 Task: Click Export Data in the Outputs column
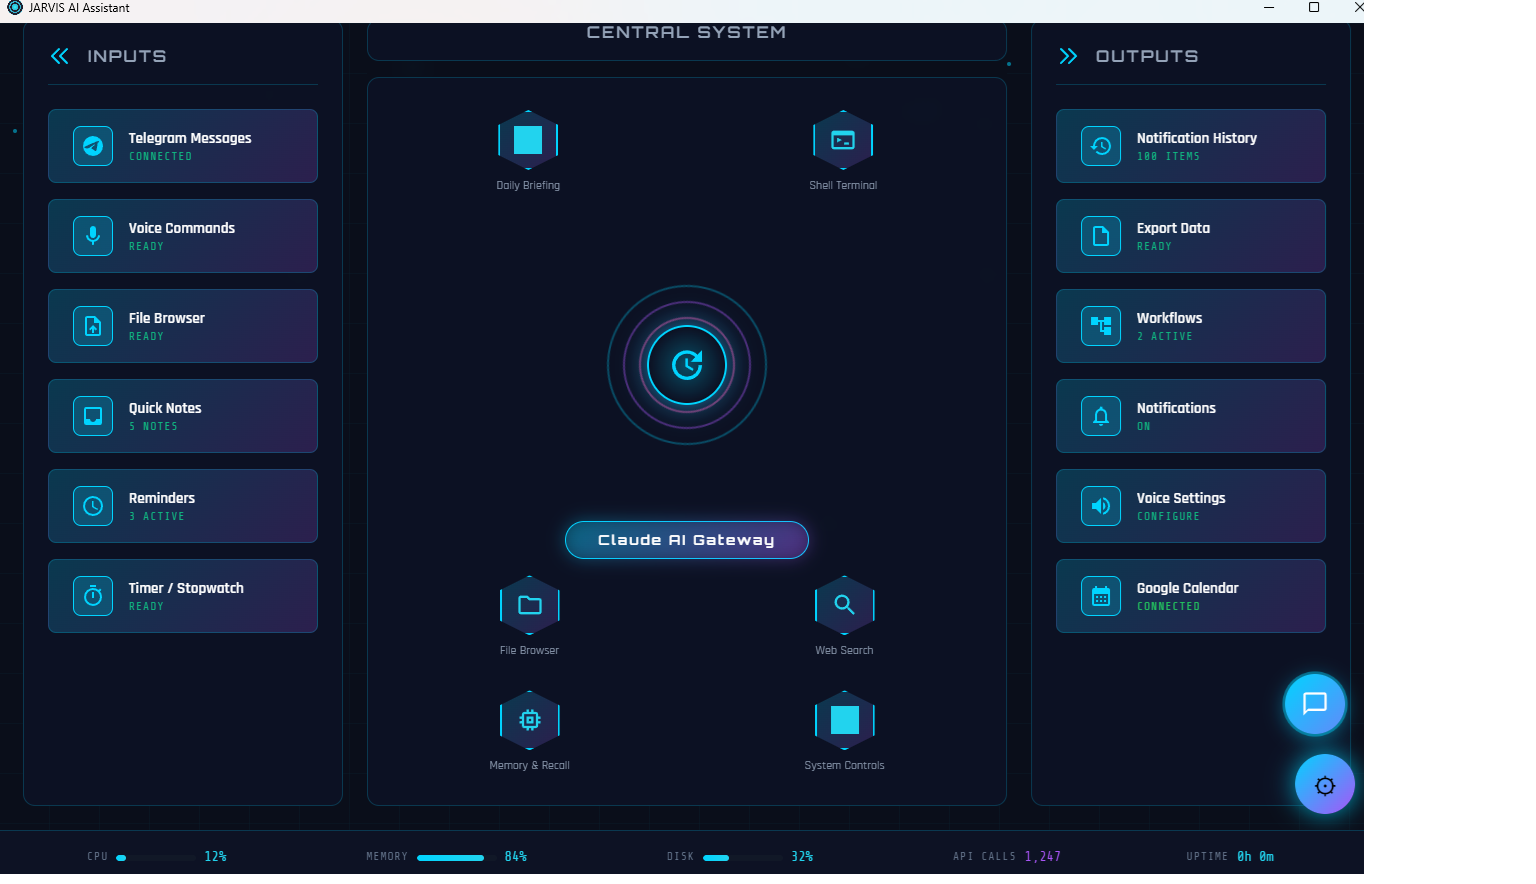(x=1190, y=236)
